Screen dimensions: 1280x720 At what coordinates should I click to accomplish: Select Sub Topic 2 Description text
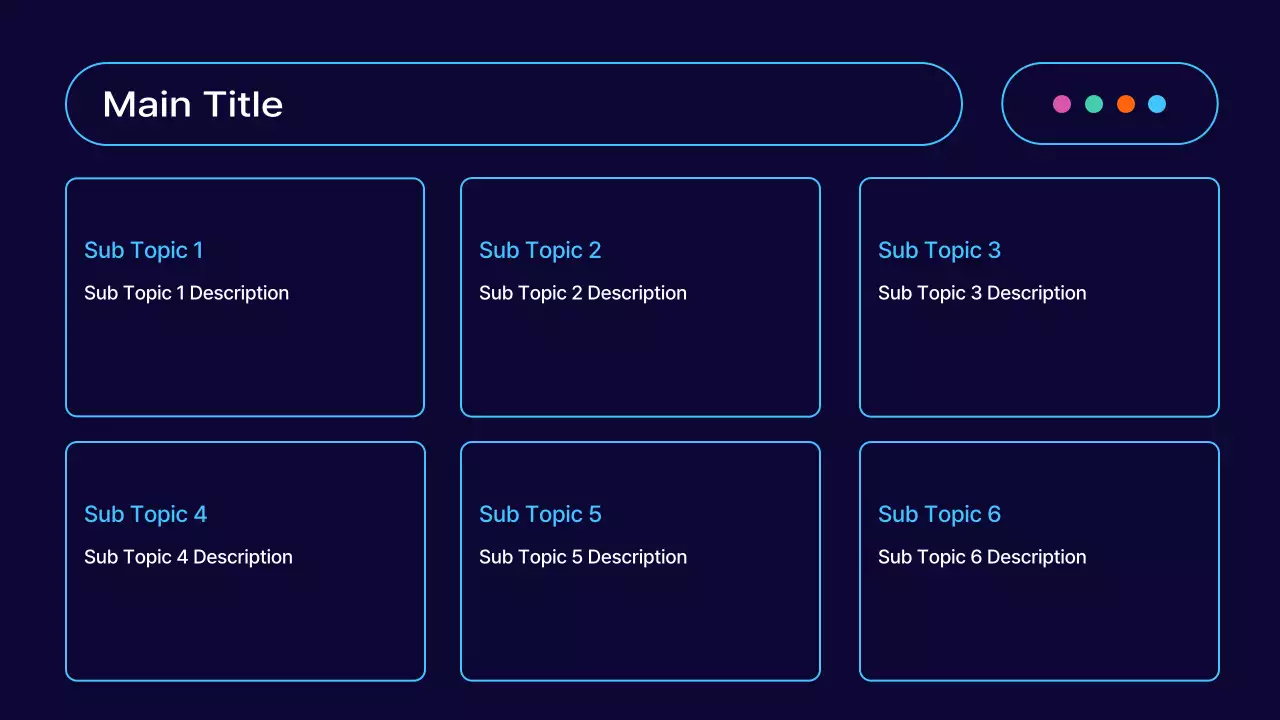(x=583, y=293)
